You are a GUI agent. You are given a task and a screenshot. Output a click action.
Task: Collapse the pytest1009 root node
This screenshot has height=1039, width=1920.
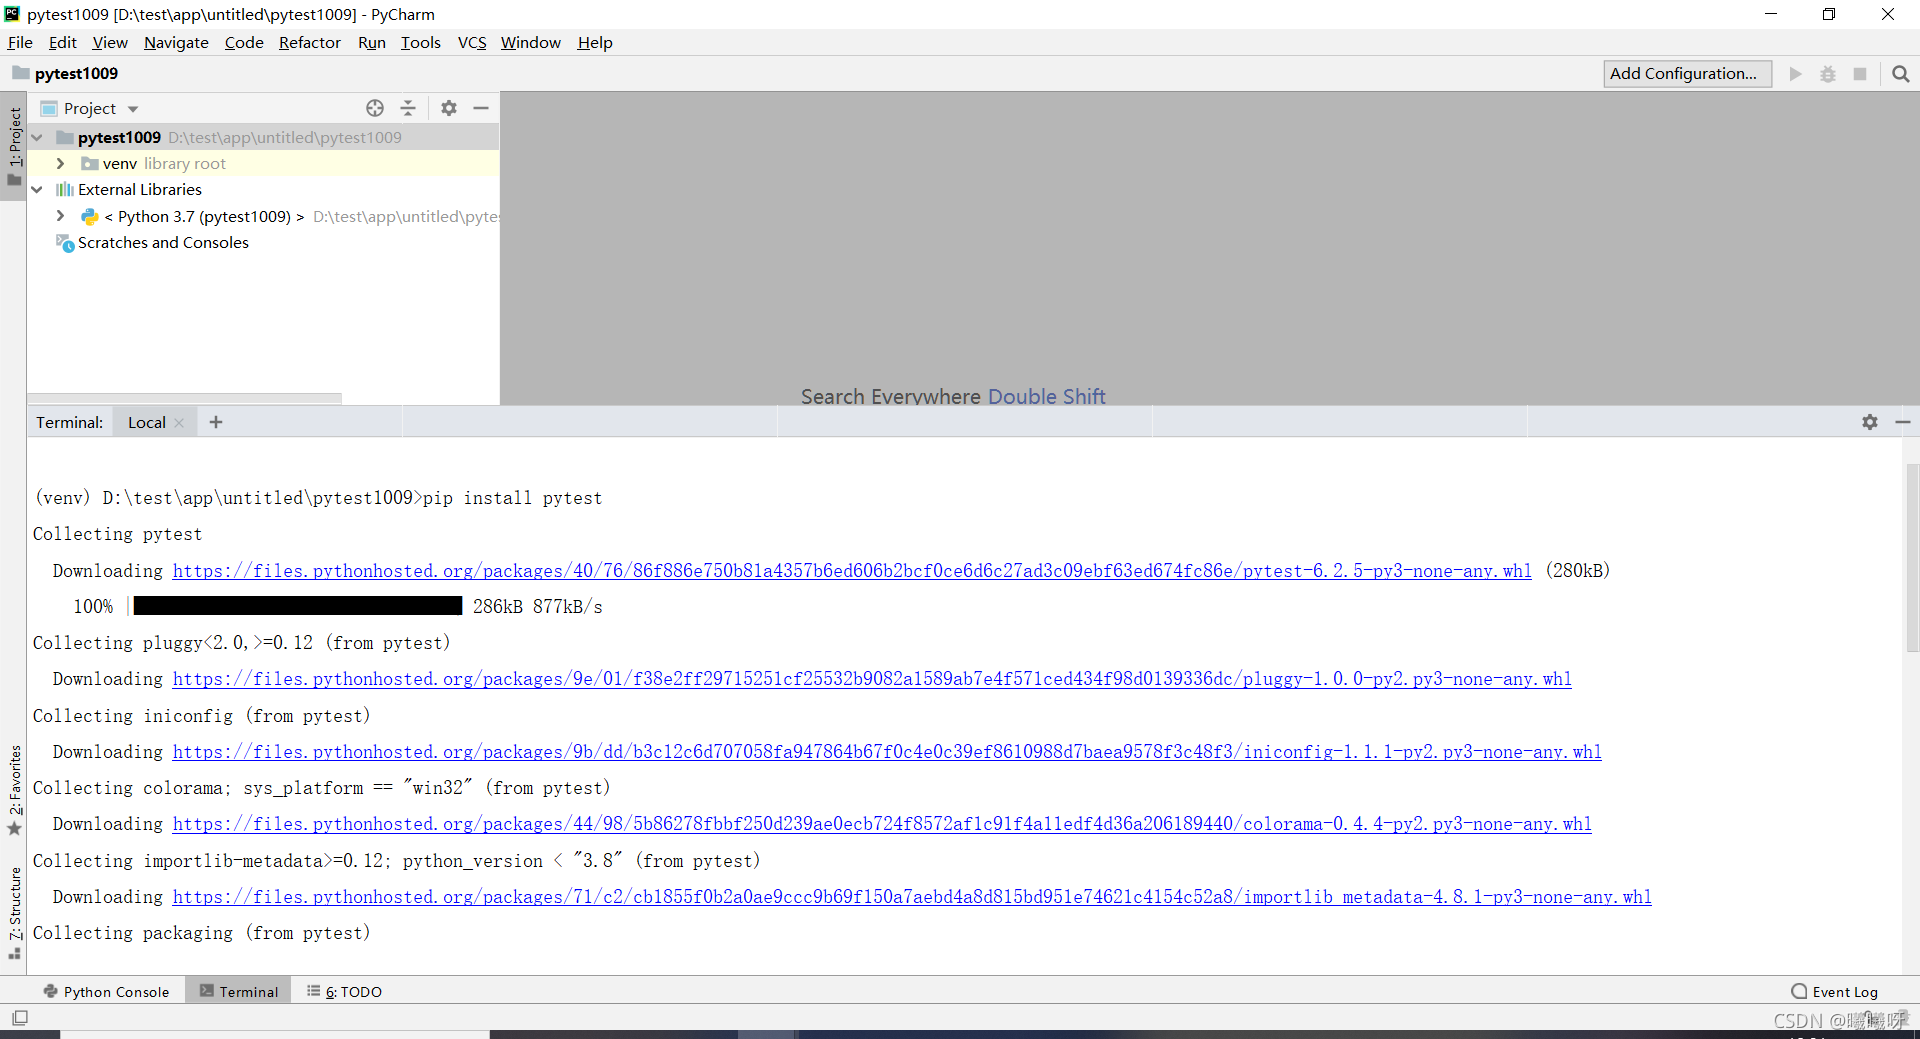tap(37, 137)
